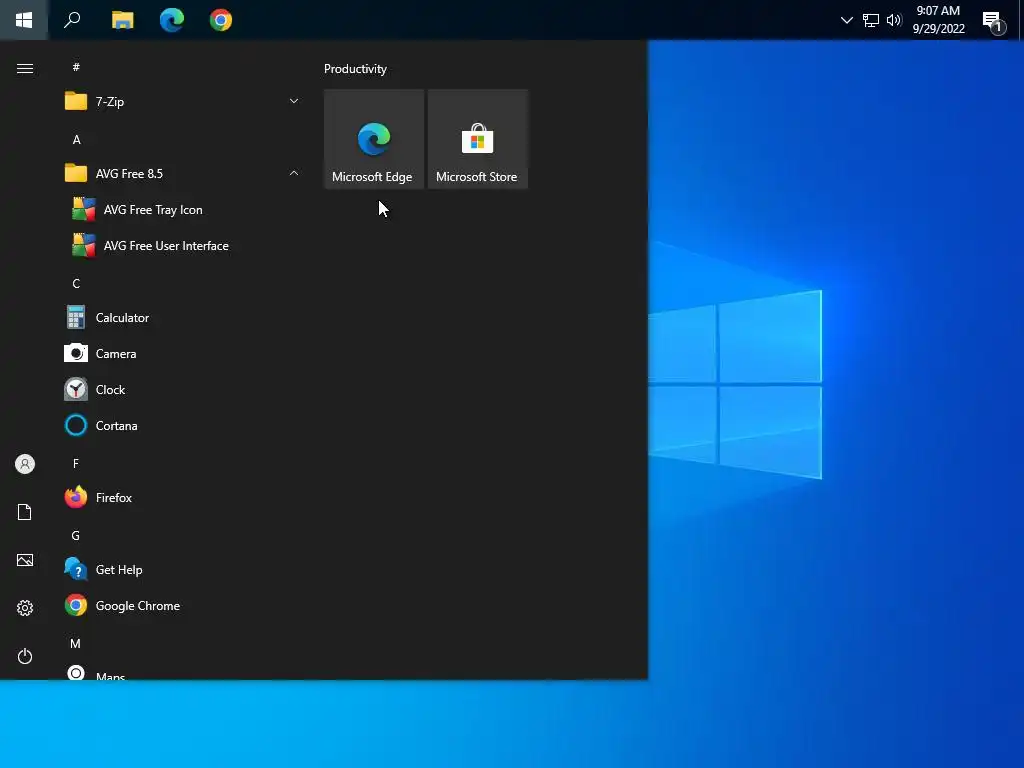Launch Google Chrome from the app list
The height and width of the screenshot is (768, 1024).
point(182,605)
